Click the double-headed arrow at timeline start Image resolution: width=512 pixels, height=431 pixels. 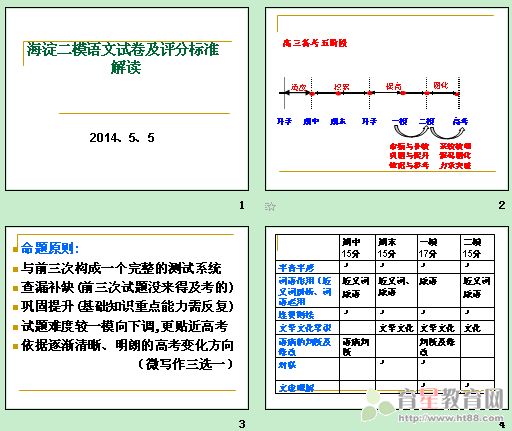295,93
